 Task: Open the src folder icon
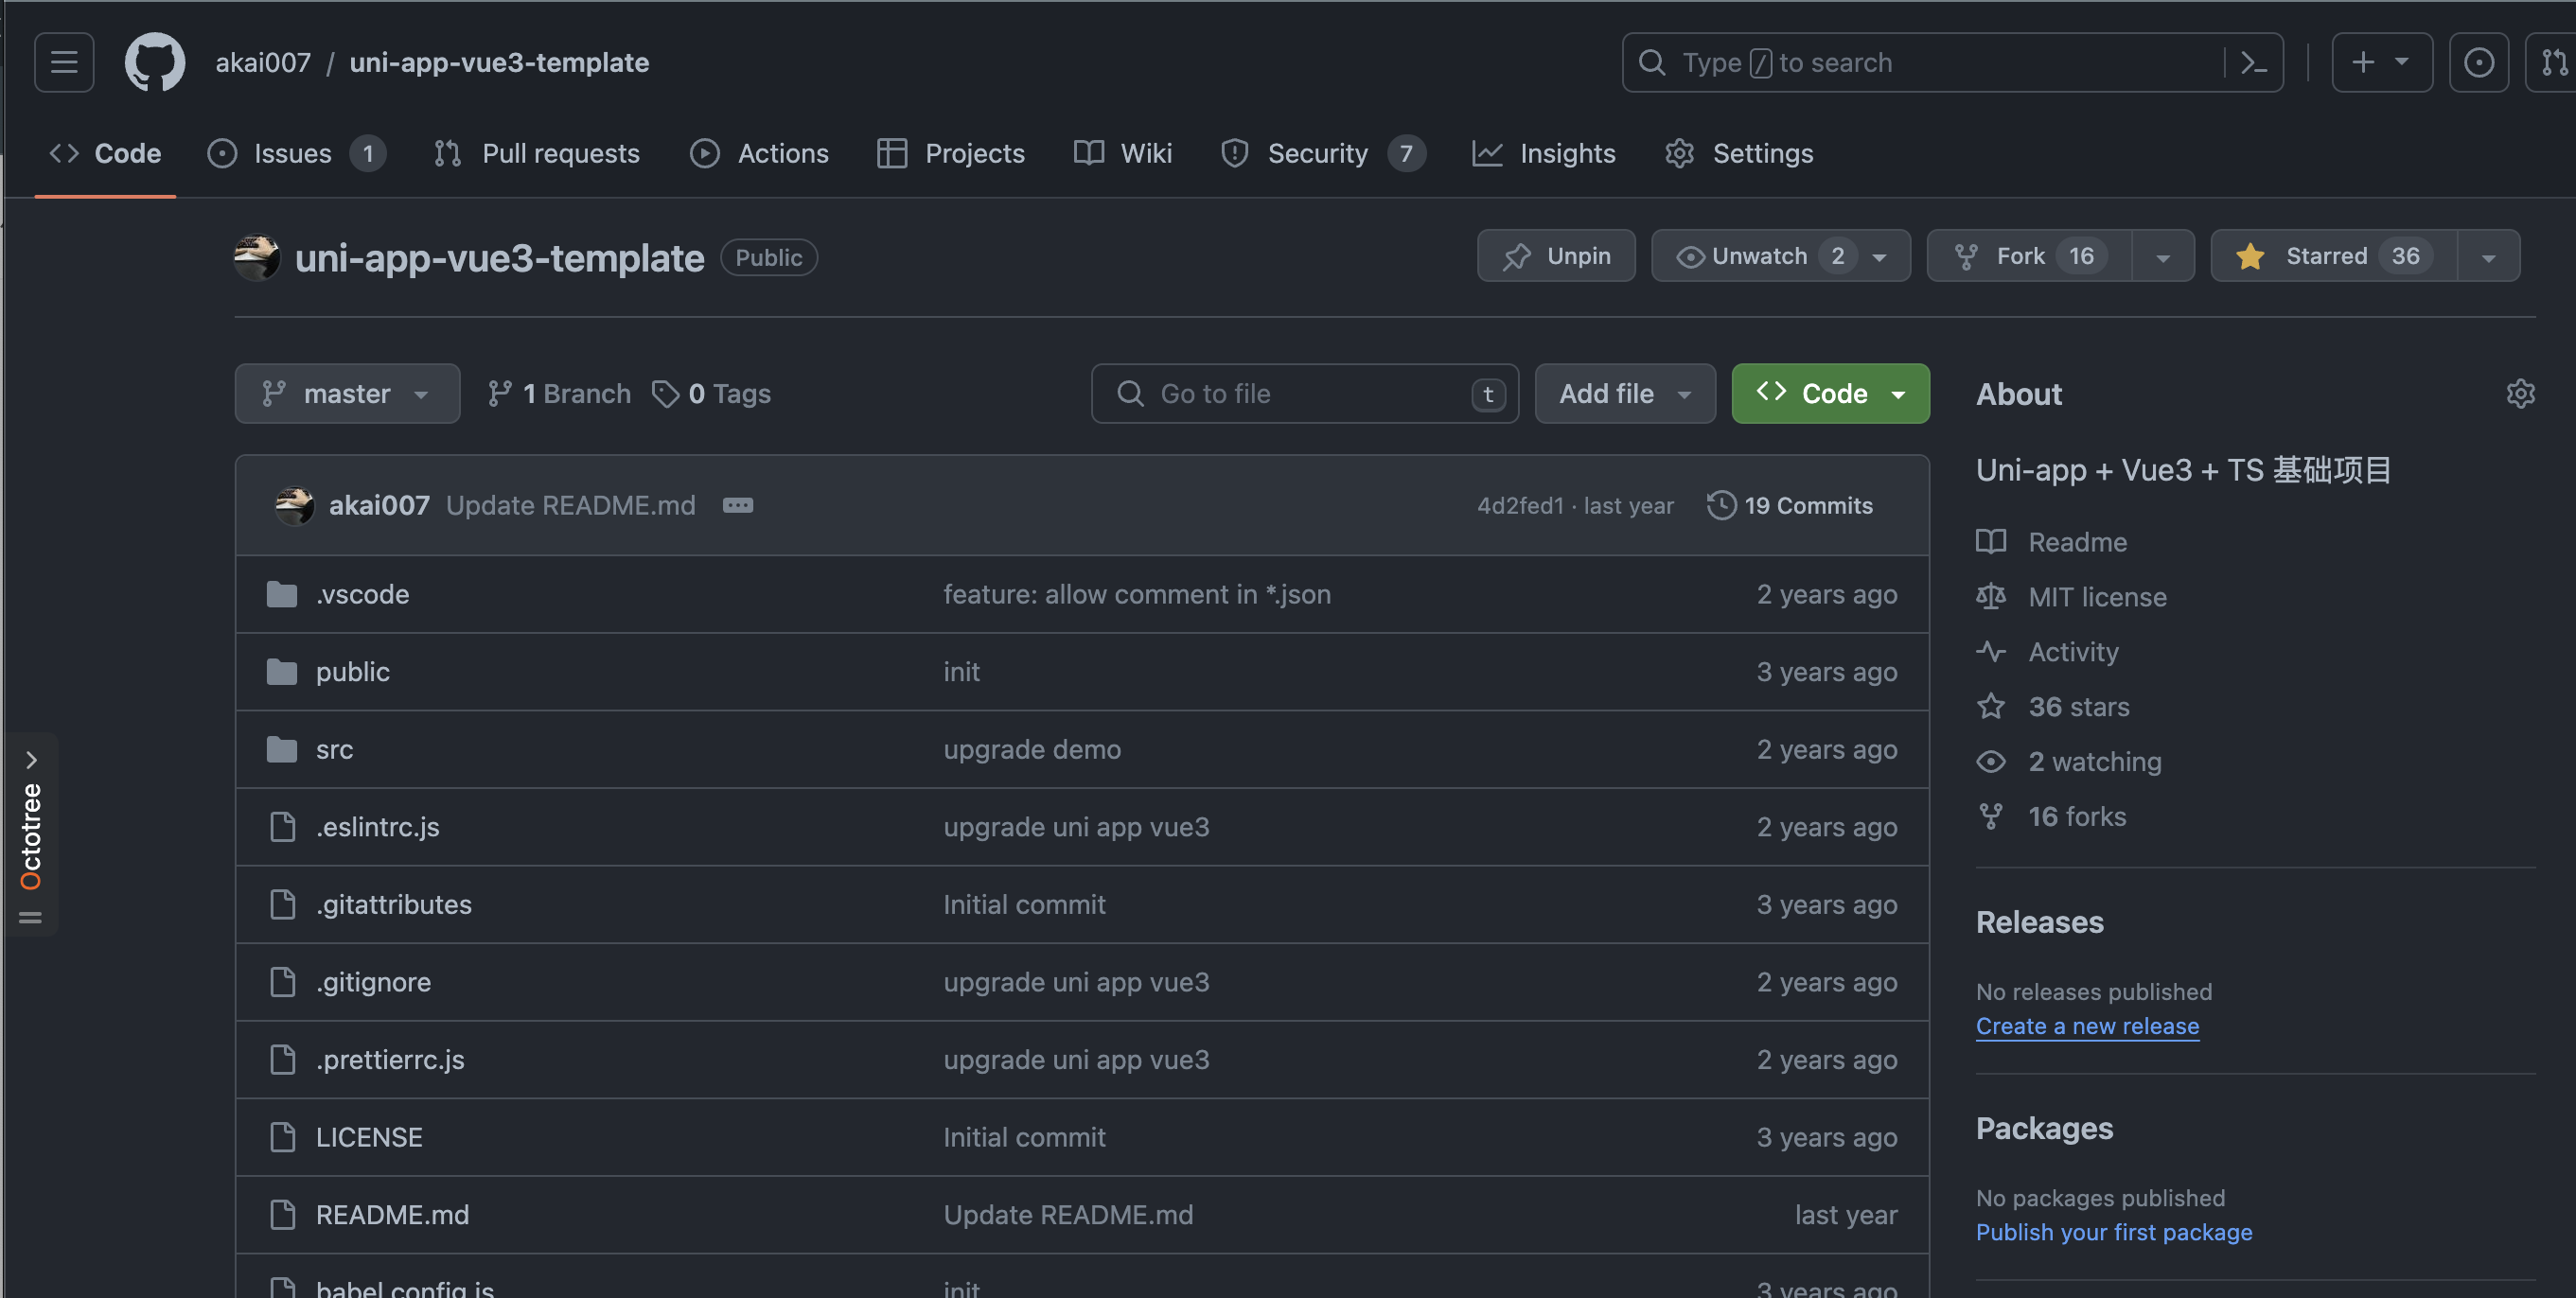[282, 749]
